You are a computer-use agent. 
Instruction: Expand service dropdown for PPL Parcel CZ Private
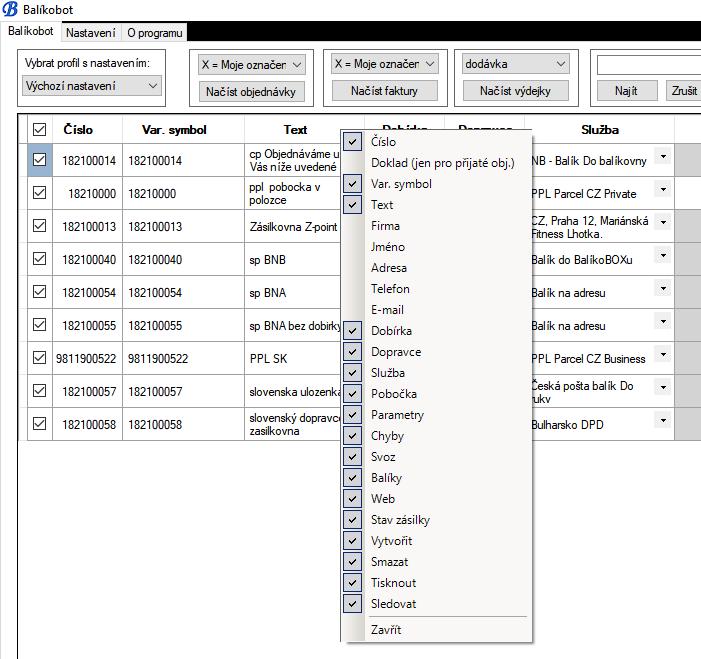tap(663, 190)
